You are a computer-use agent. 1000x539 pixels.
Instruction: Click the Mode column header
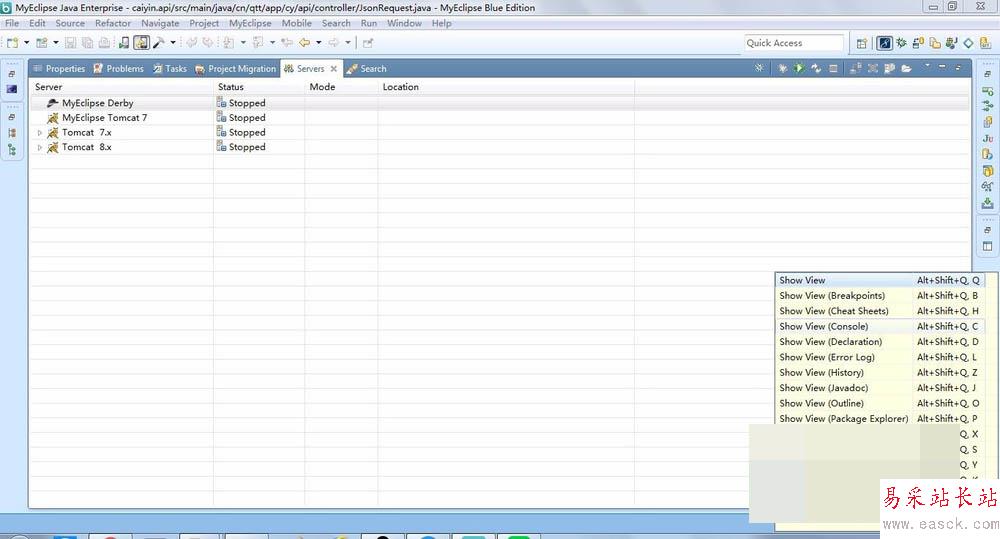341,87
